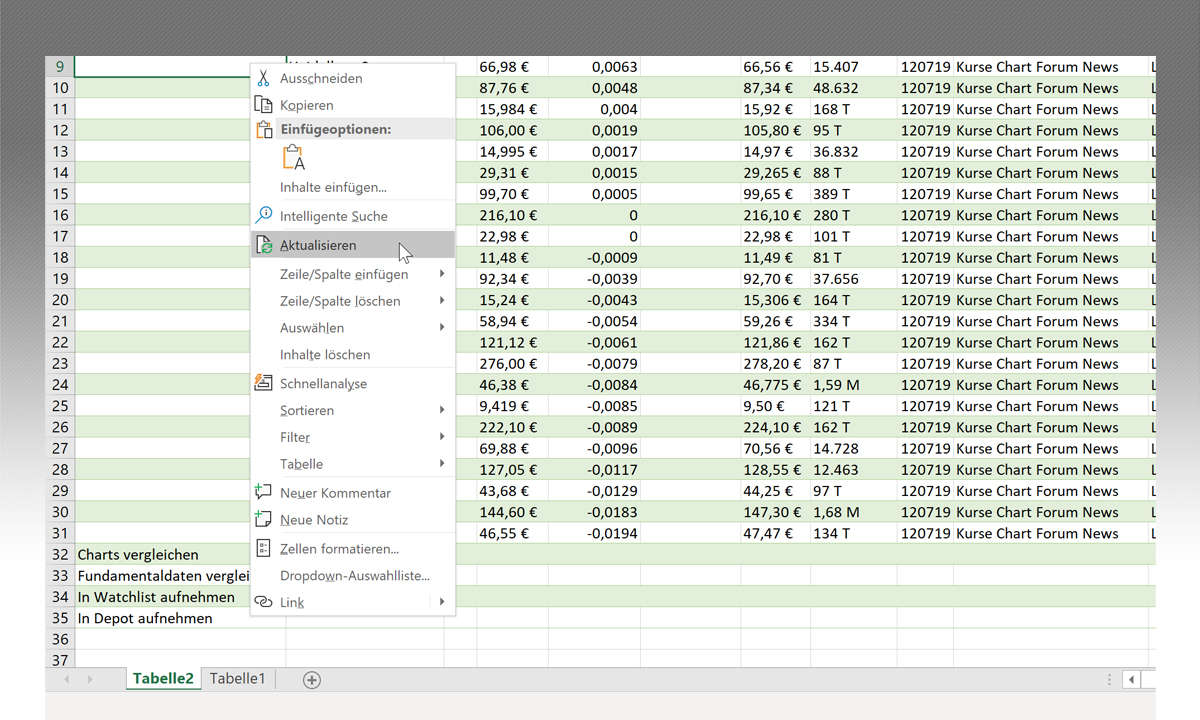The width and height of the screenshot is (1200, 720).
Task: Select Schnellanalyse menu entry
Action: pyautogui.click(x=353, y=383)
